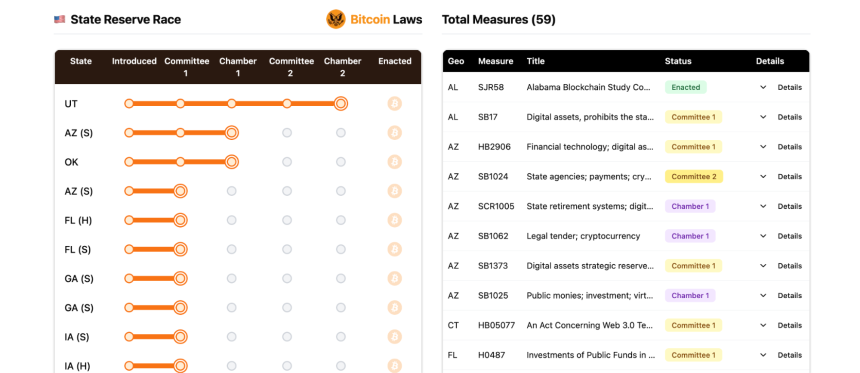This screenshot has height=373, width=860.
Task: Select FL (S) row's current Committee 1 node
Action: point(180,250)
